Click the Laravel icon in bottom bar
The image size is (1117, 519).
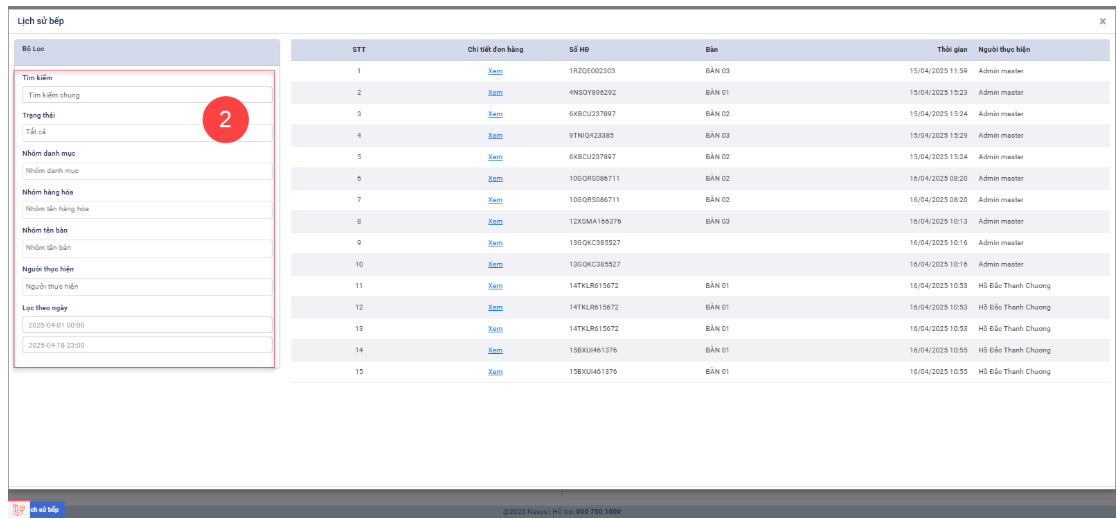tap(18, 510)
